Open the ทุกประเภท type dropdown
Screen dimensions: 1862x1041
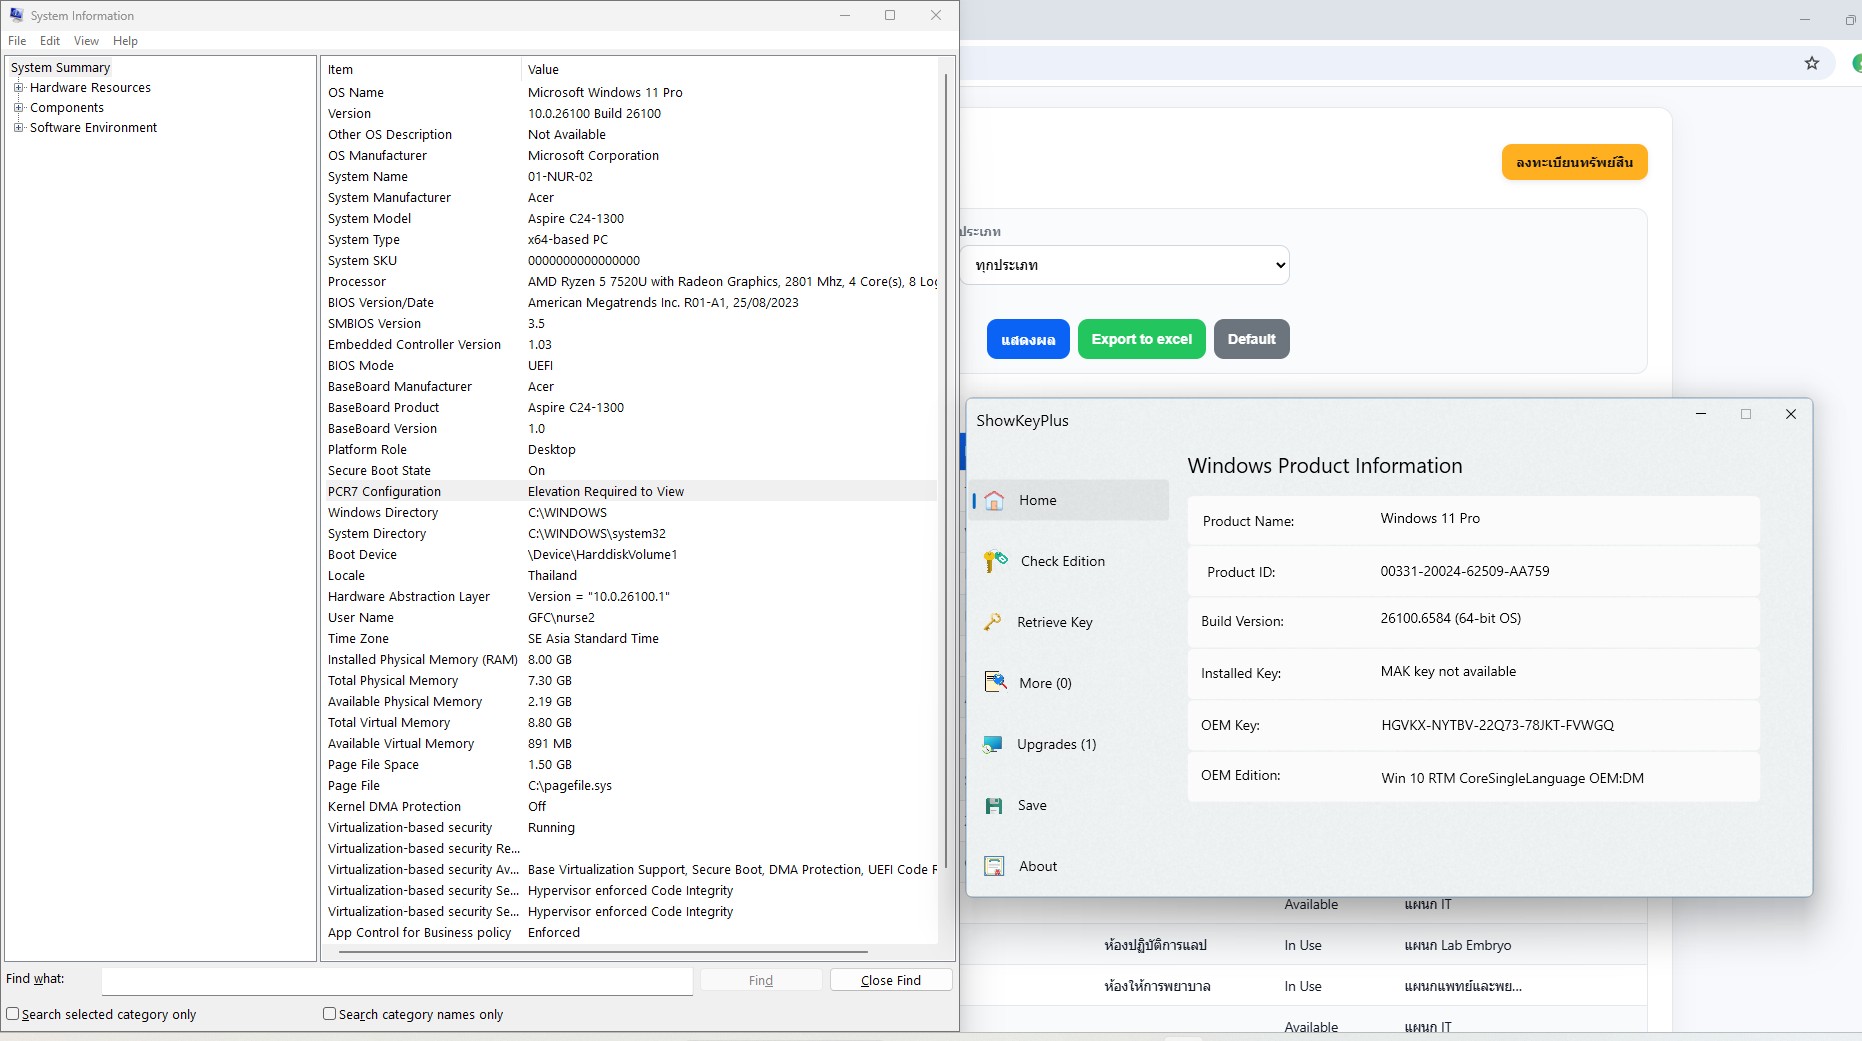point(1125,265)
